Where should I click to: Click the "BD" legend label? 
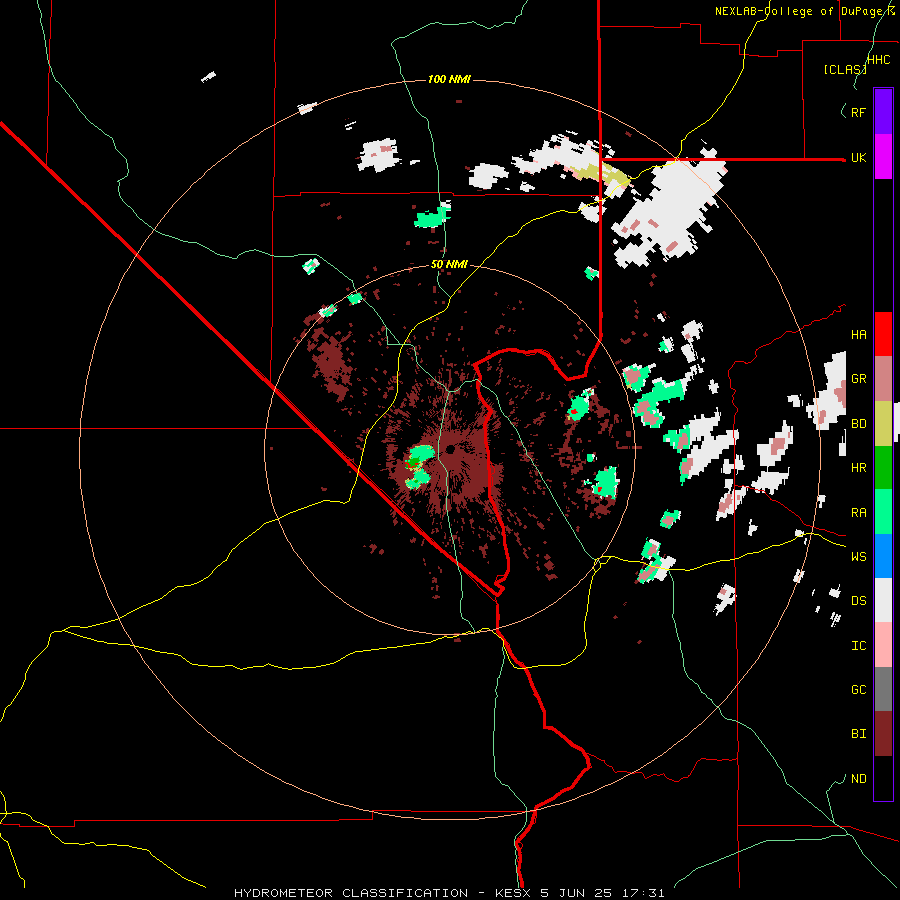858,424
